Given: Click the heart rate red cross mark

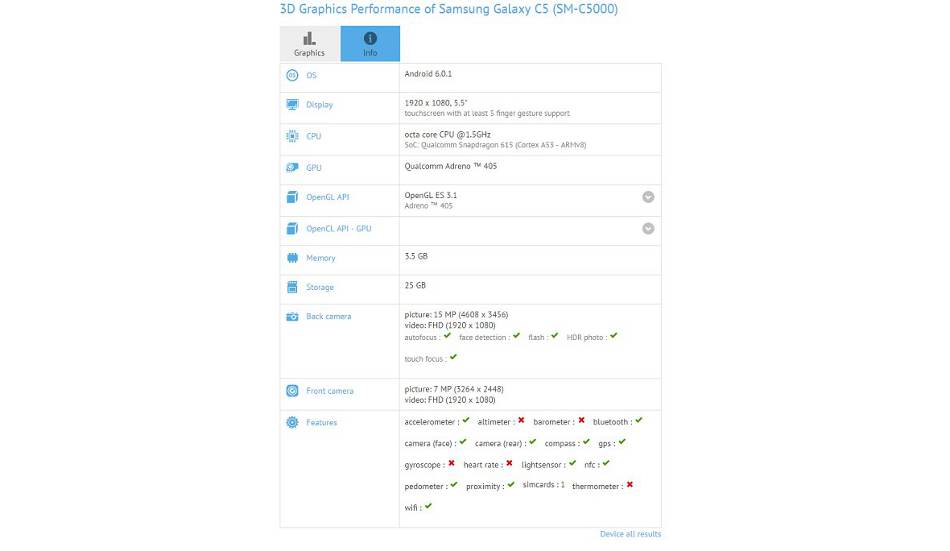Looking at the screenshot, I should click(510, 463).
